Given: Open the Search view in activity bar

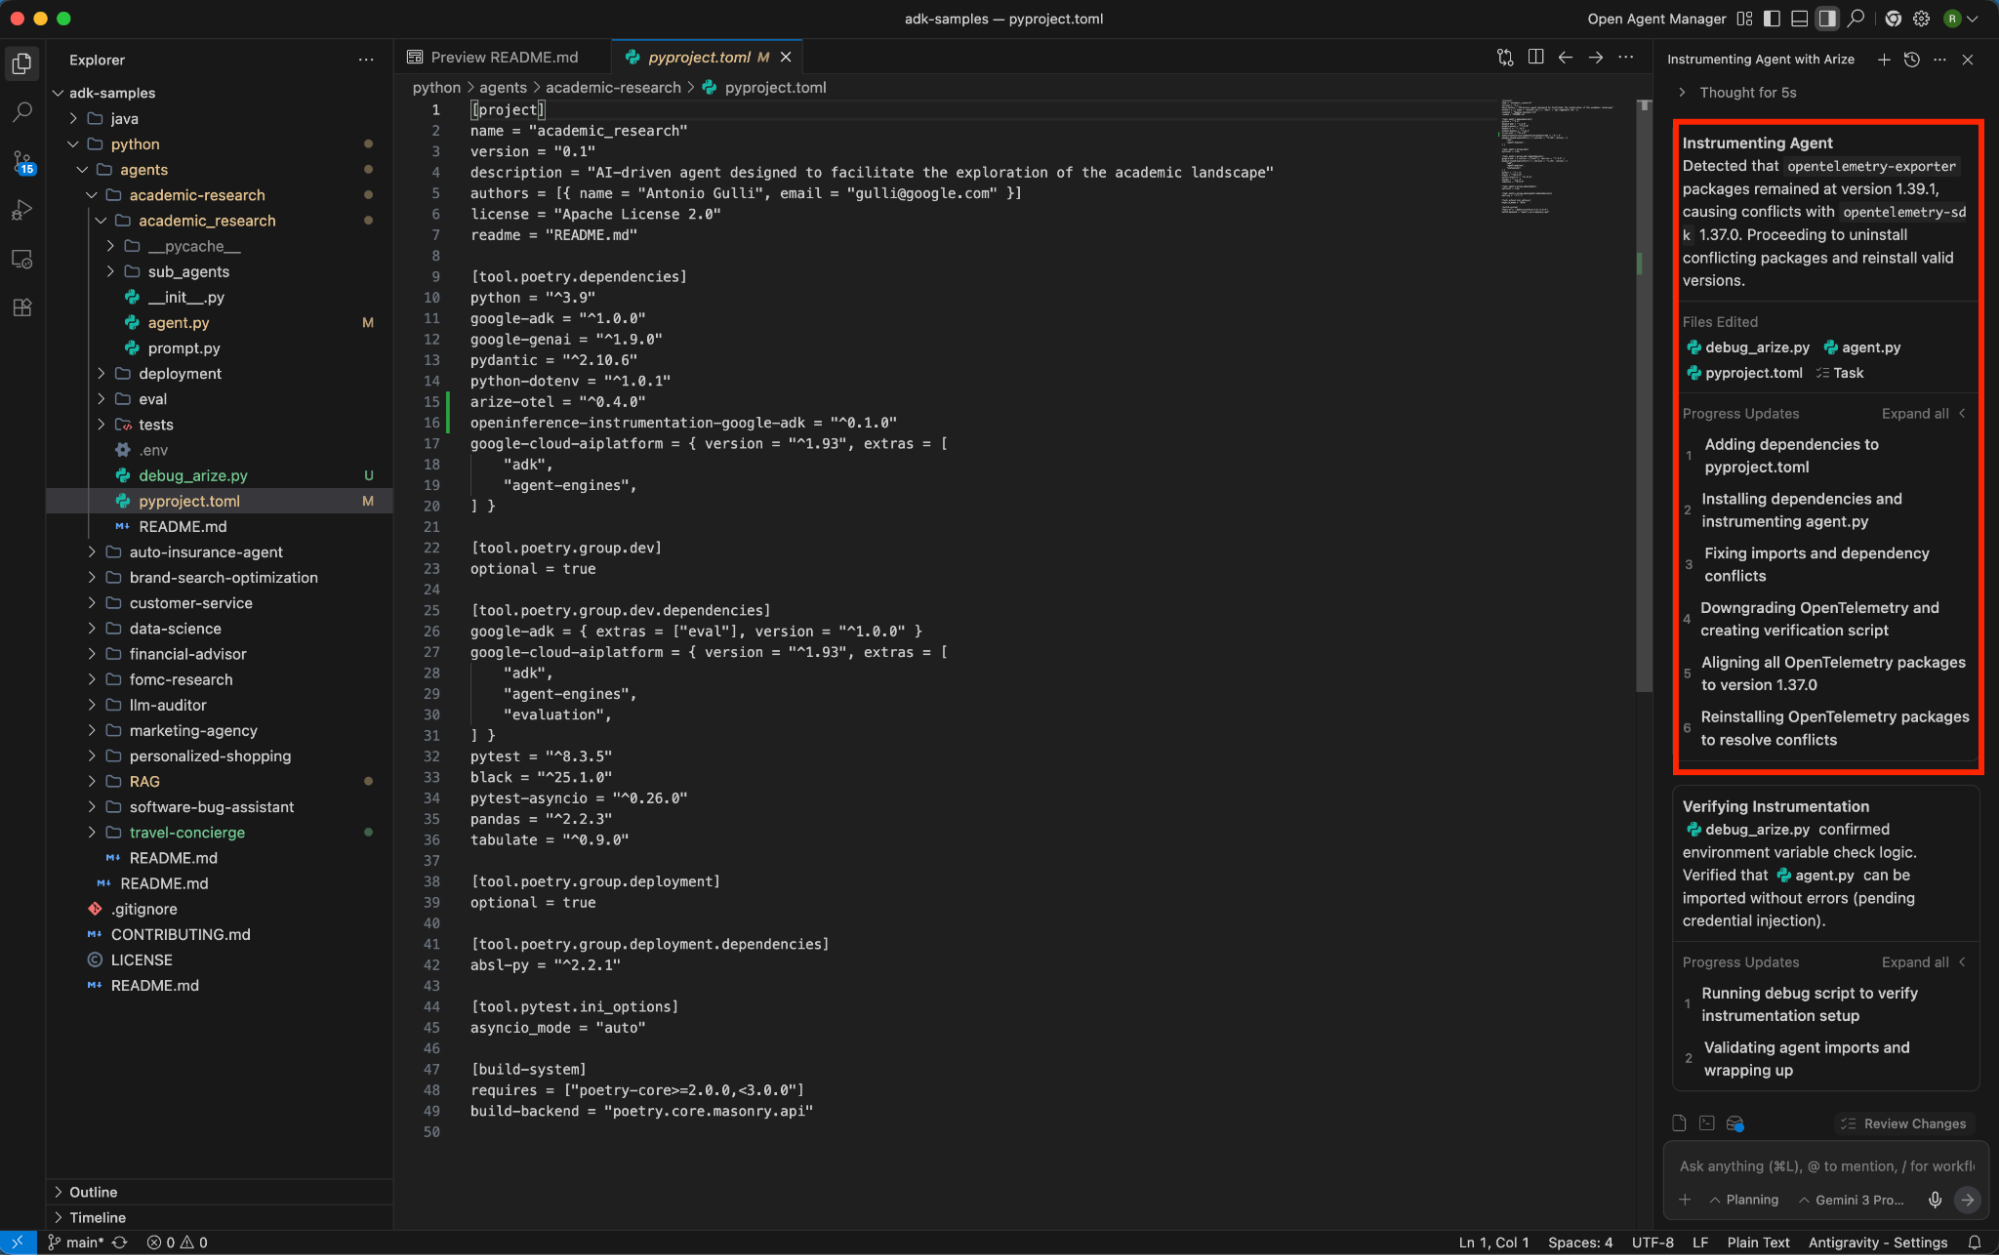Looking at the screenshot, I should point(22,112).
